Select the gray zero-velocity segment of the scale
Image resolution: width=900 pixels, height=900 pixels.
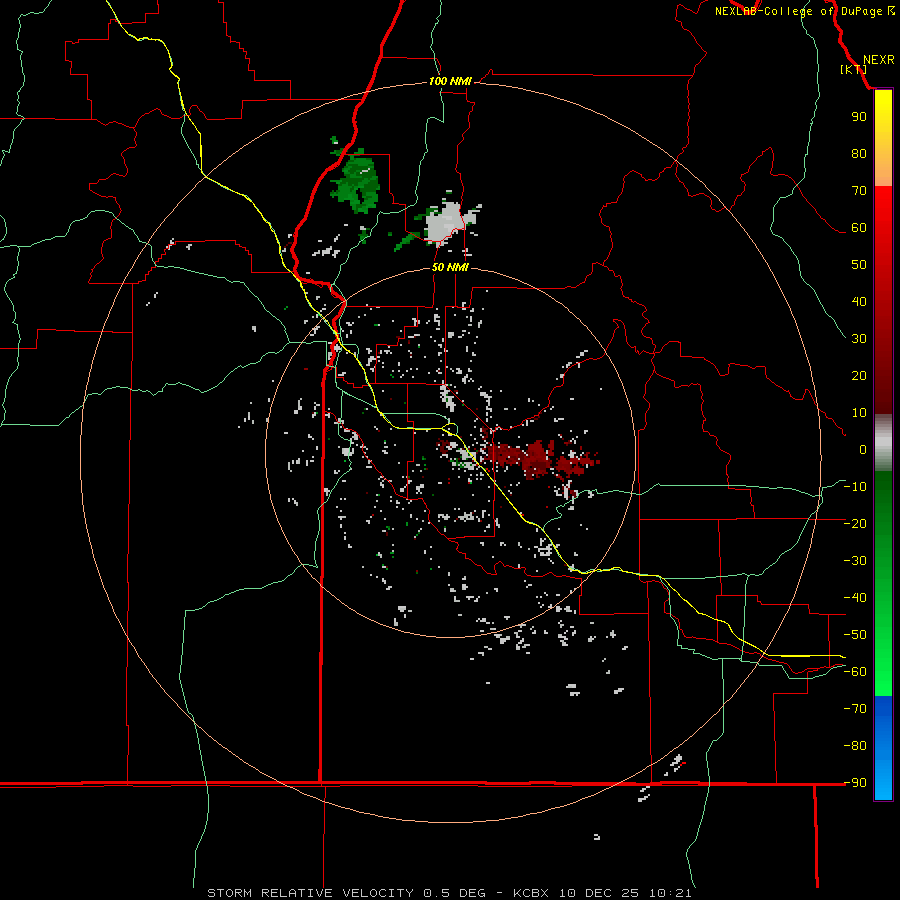click(x=883, y=443)
